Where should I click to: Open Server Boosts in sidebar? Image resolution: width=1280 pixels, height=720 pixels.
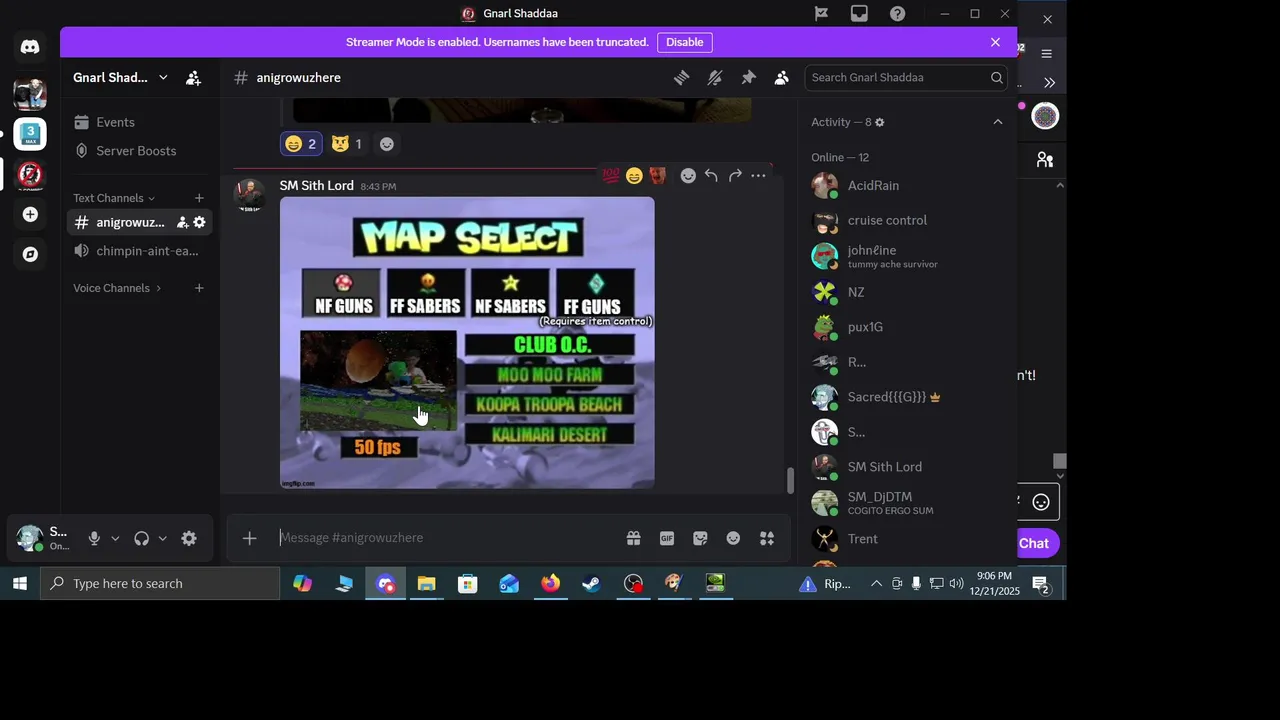coord(140,151)
